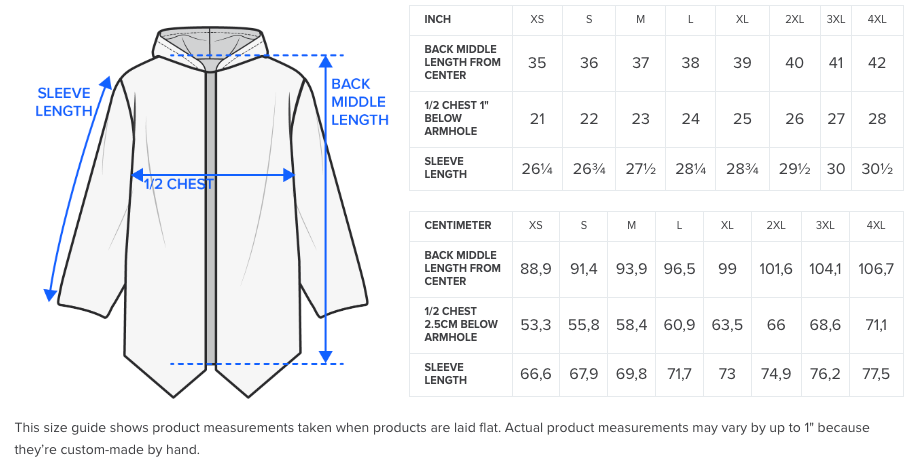Select the 4XL column in the inch table
Screen dimensions: 910x461
point(877,19)
